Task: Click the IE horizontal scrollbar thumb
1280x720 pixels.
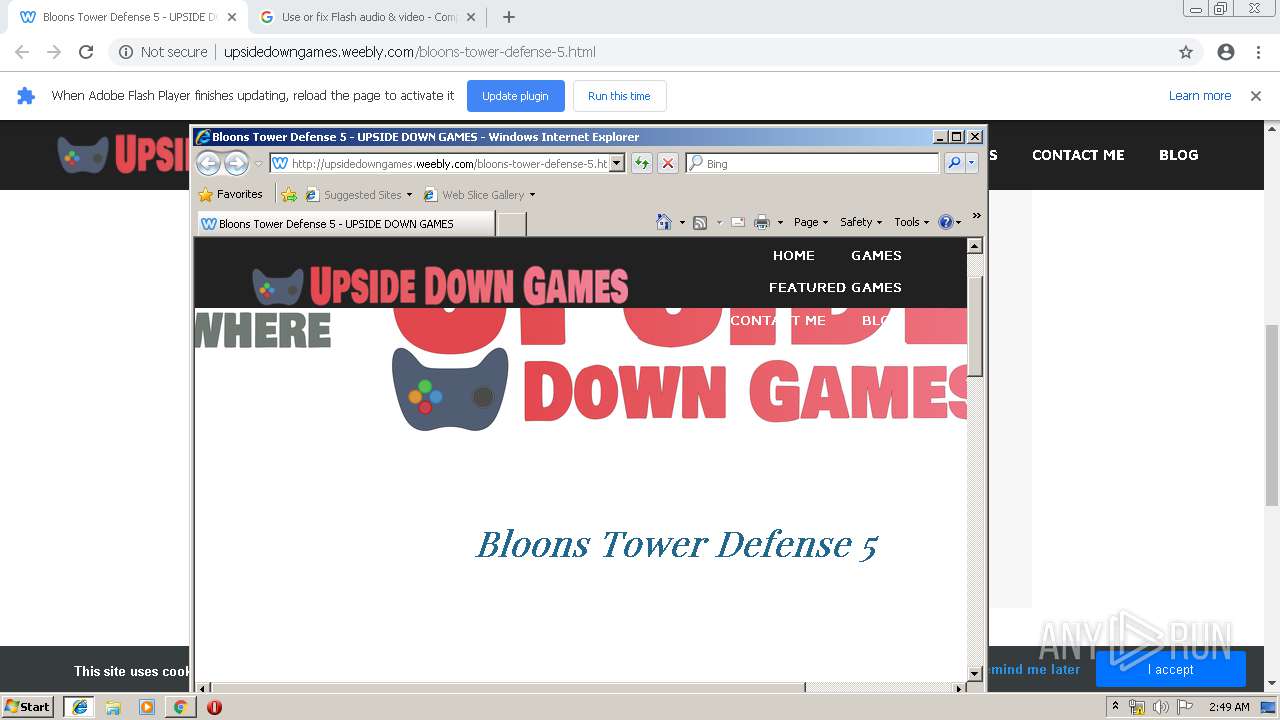Action: (508, 688)
